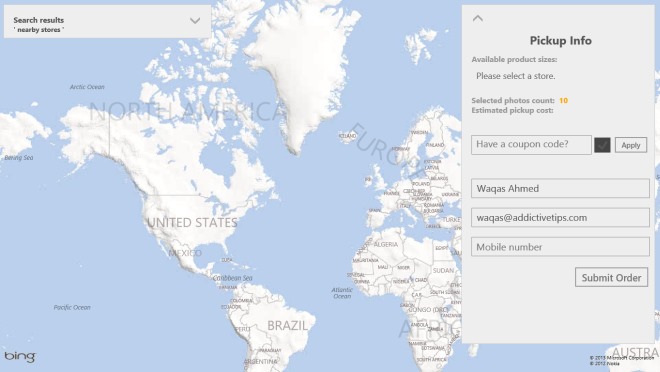This screenshot has height=372, width=660.
Task: Click the coupon code input field
Action: 531,145
